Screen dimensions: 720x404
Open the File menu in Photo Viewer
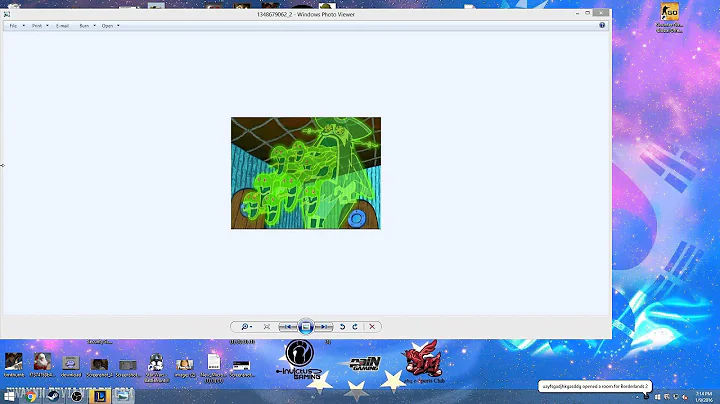click(x=13, y=26)
